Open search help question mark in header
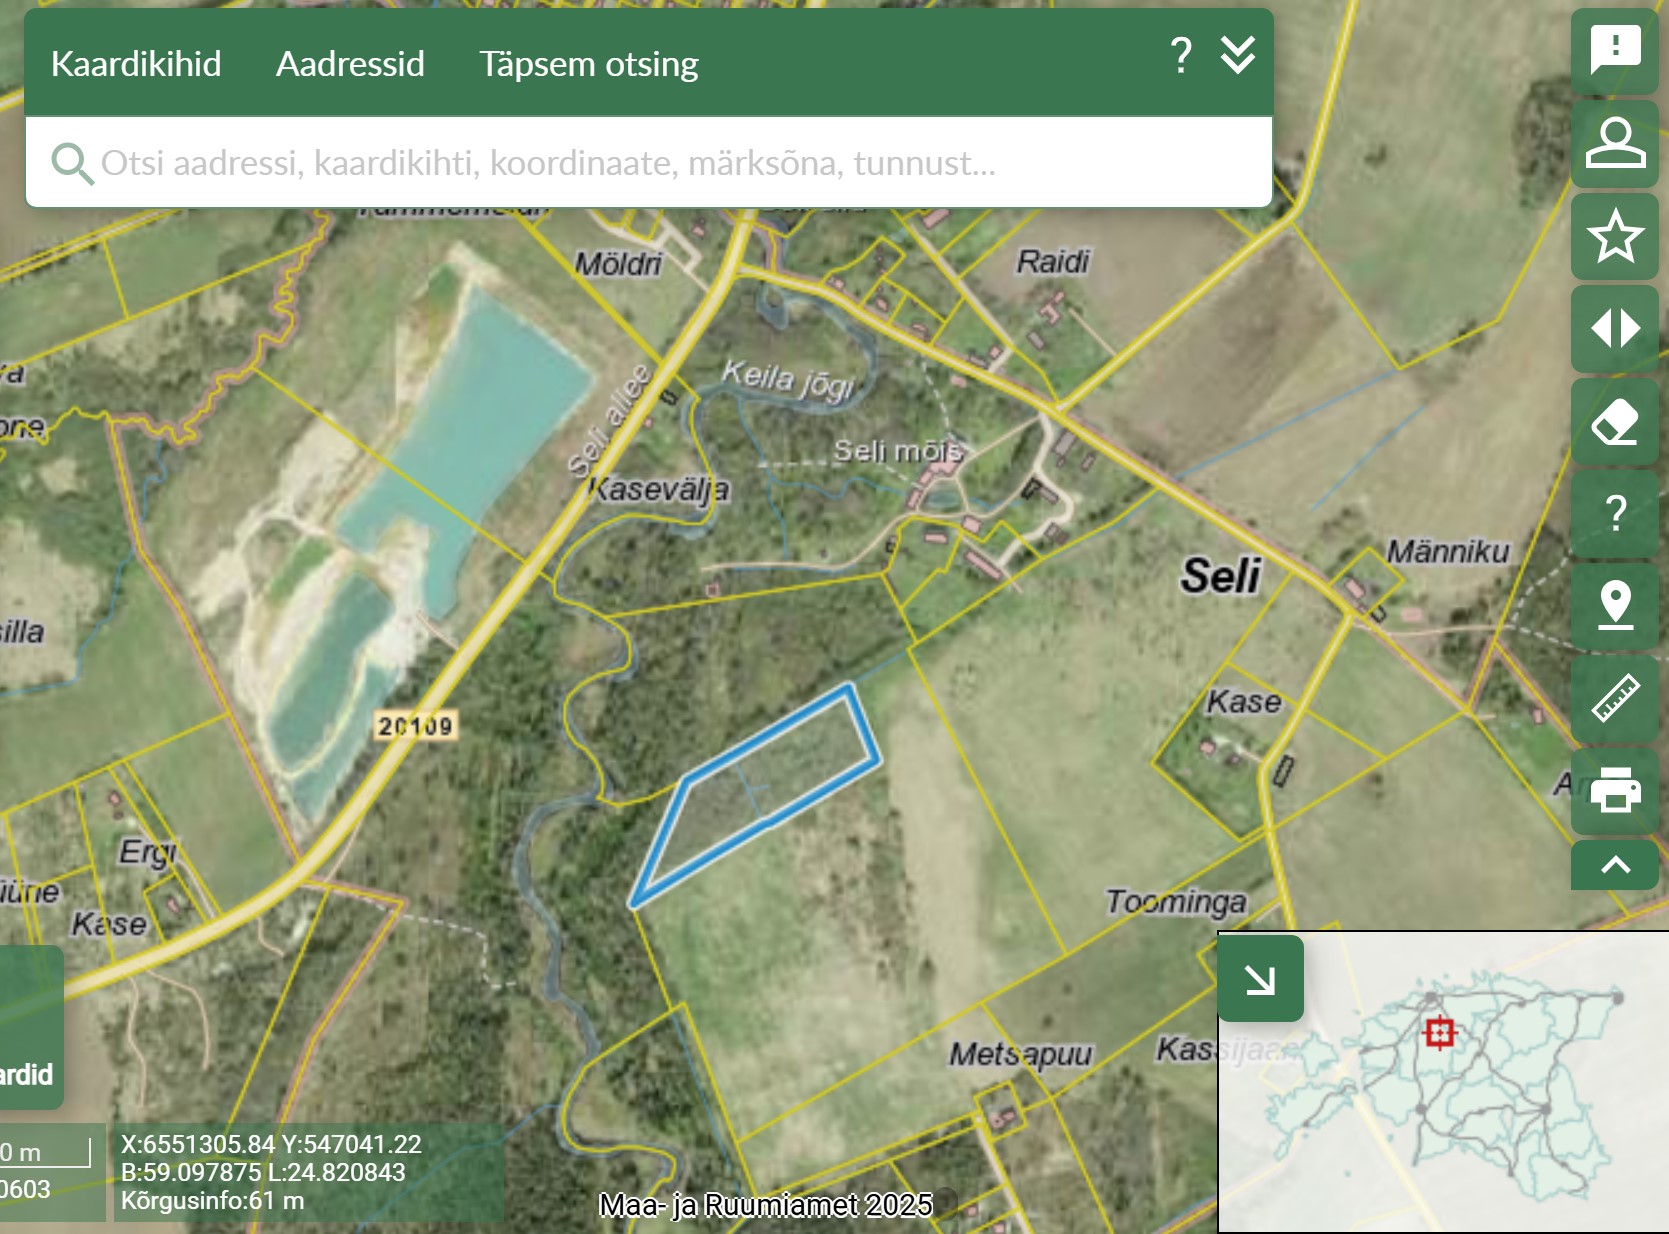This screenshot has height=1234, width=1669. [1180, 56]
